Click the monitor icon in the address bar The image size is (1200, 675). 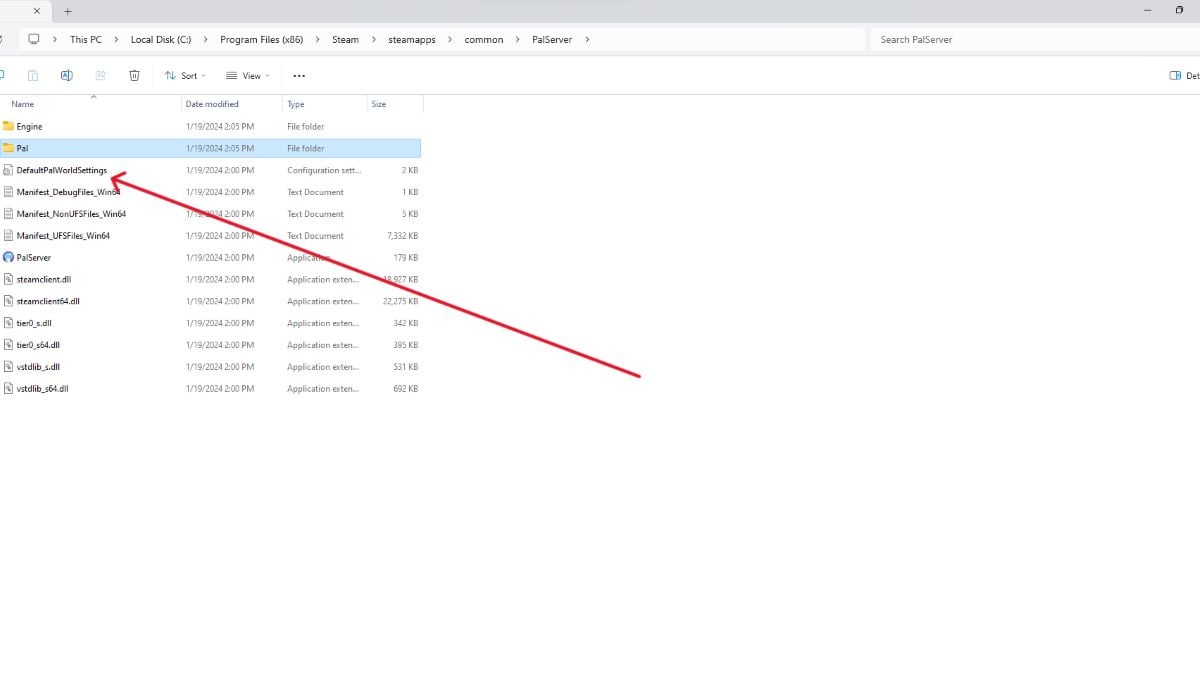coord(34,40)
